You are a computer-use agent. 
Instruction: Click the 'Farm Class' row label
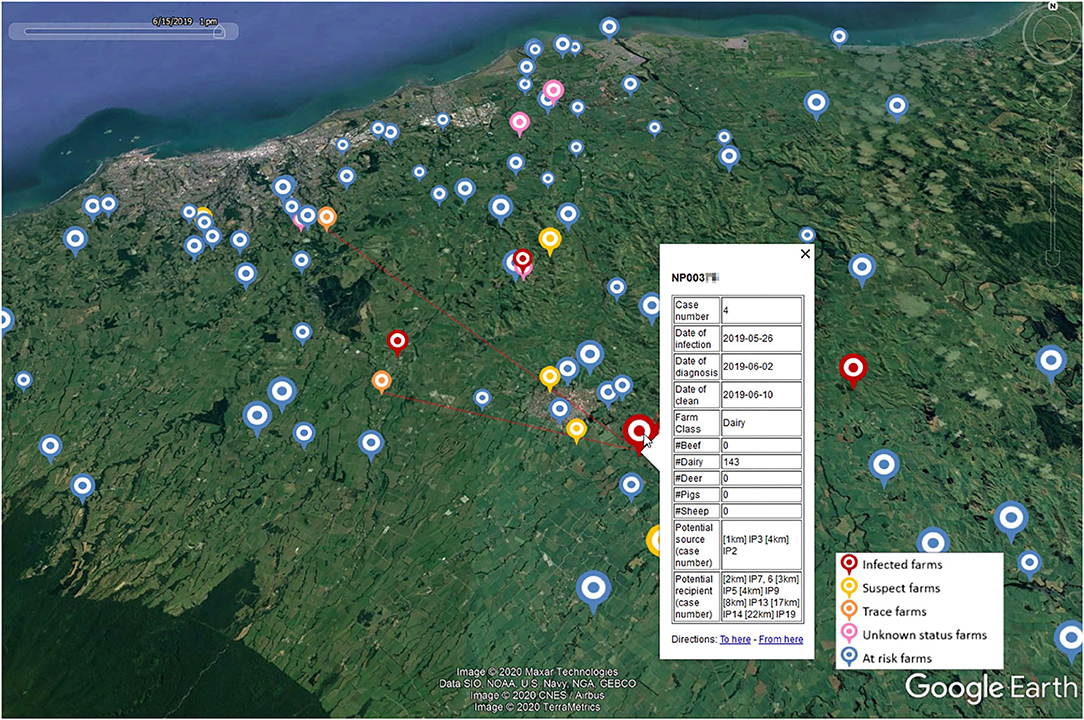click(696, 423)
